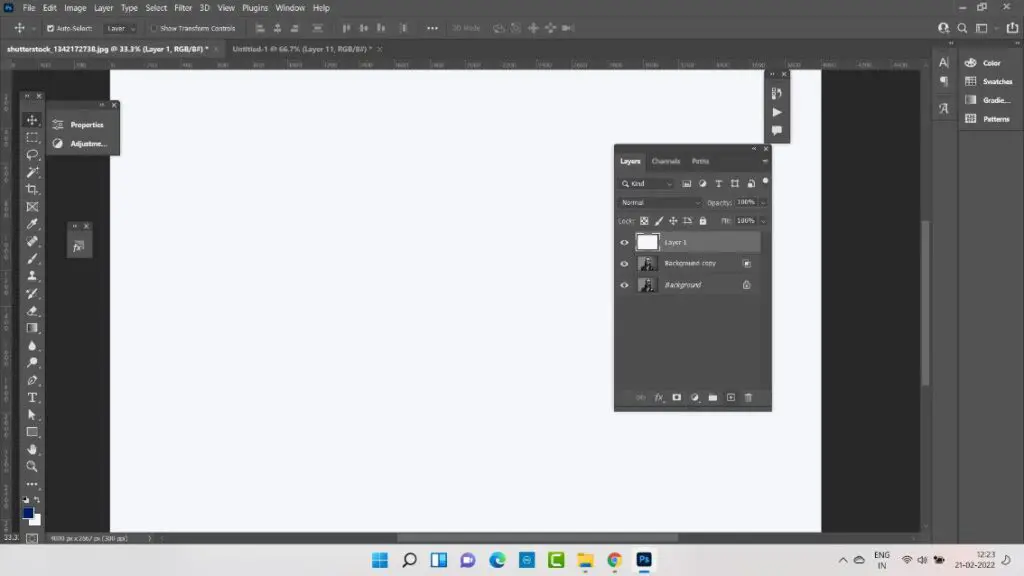
Task: Select the Zoom tool
Action: tap(32, 466)
